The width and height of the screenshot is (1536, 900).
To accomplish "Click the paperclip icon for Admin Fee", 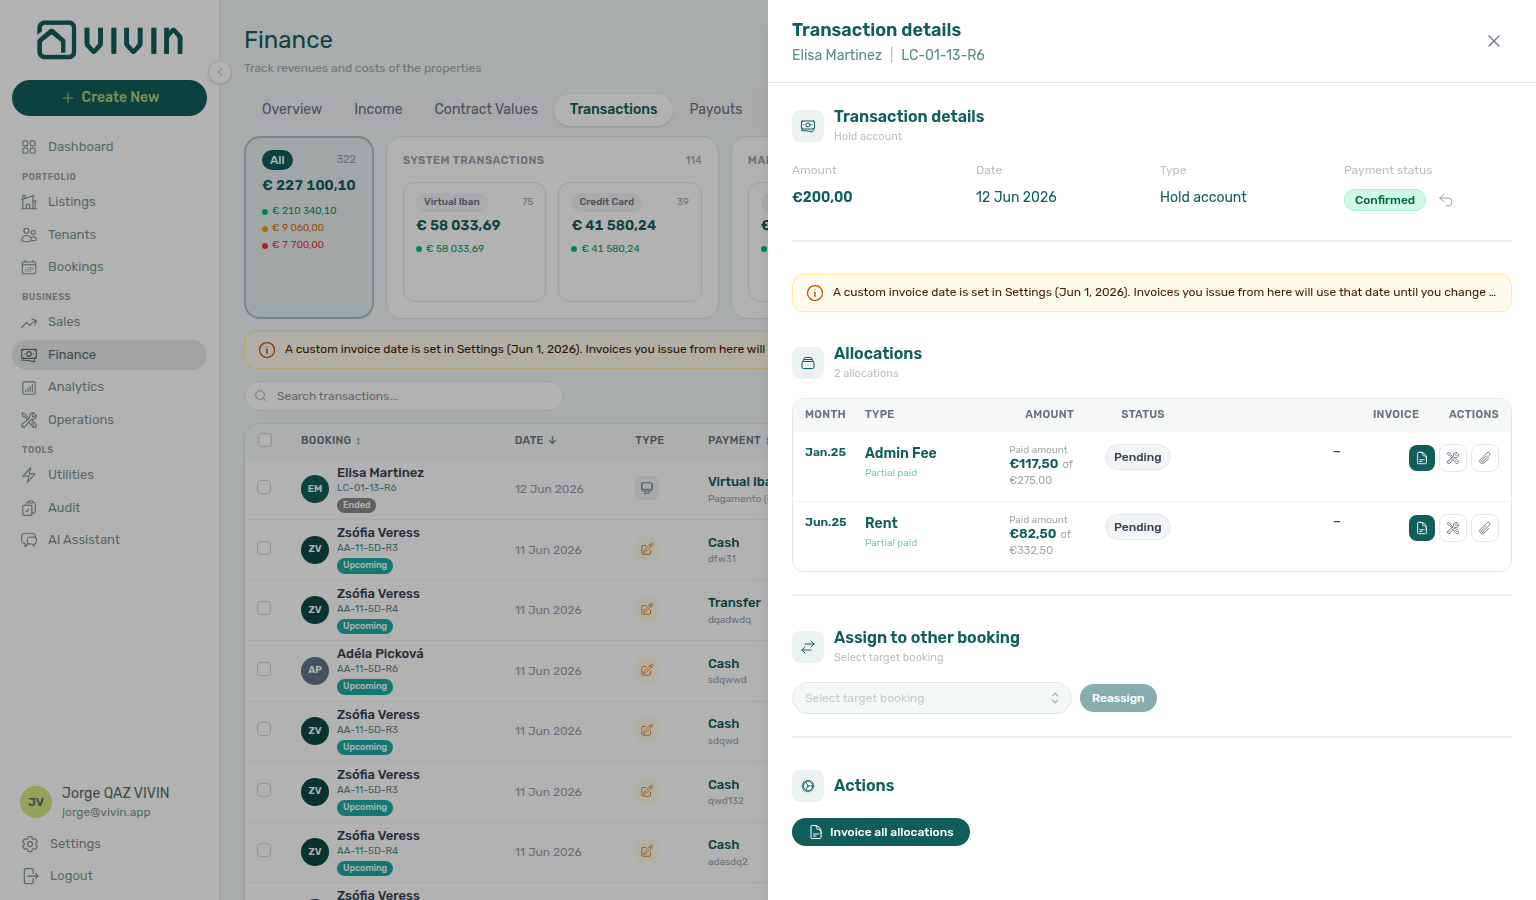I will click(1485, 458).
